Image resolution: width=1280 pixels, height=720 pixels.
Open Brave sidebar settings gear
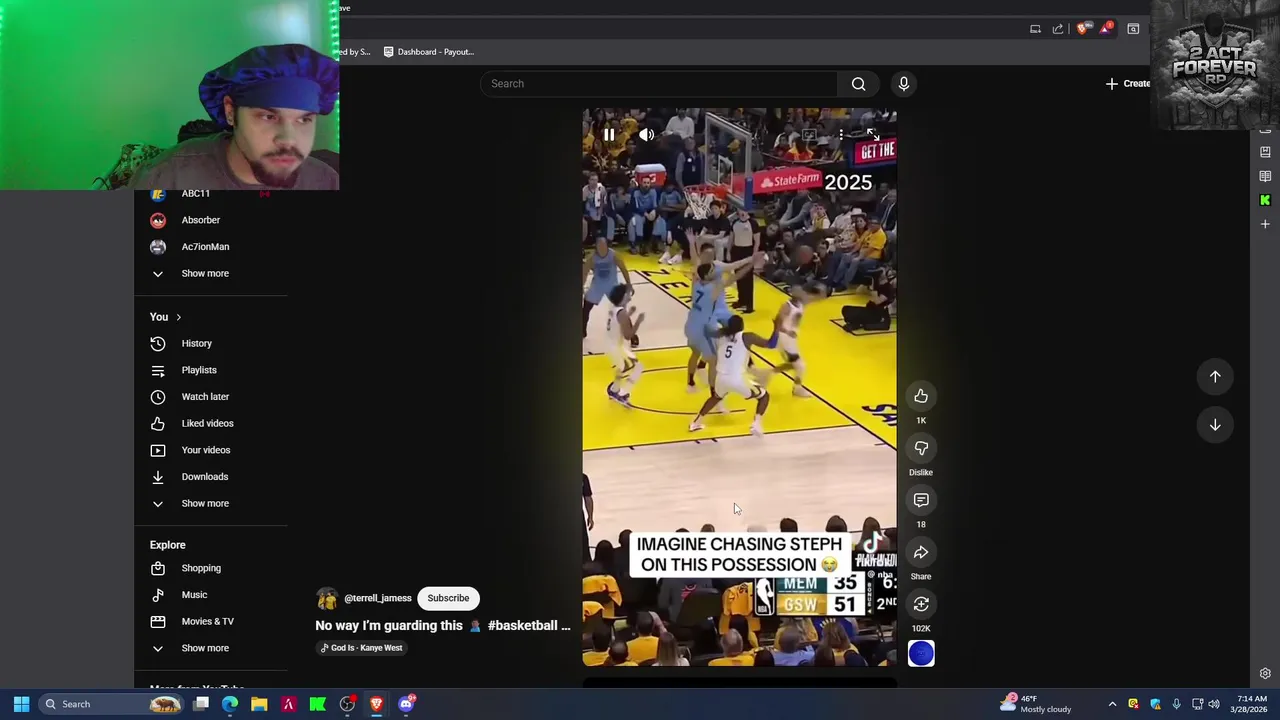1265,674
